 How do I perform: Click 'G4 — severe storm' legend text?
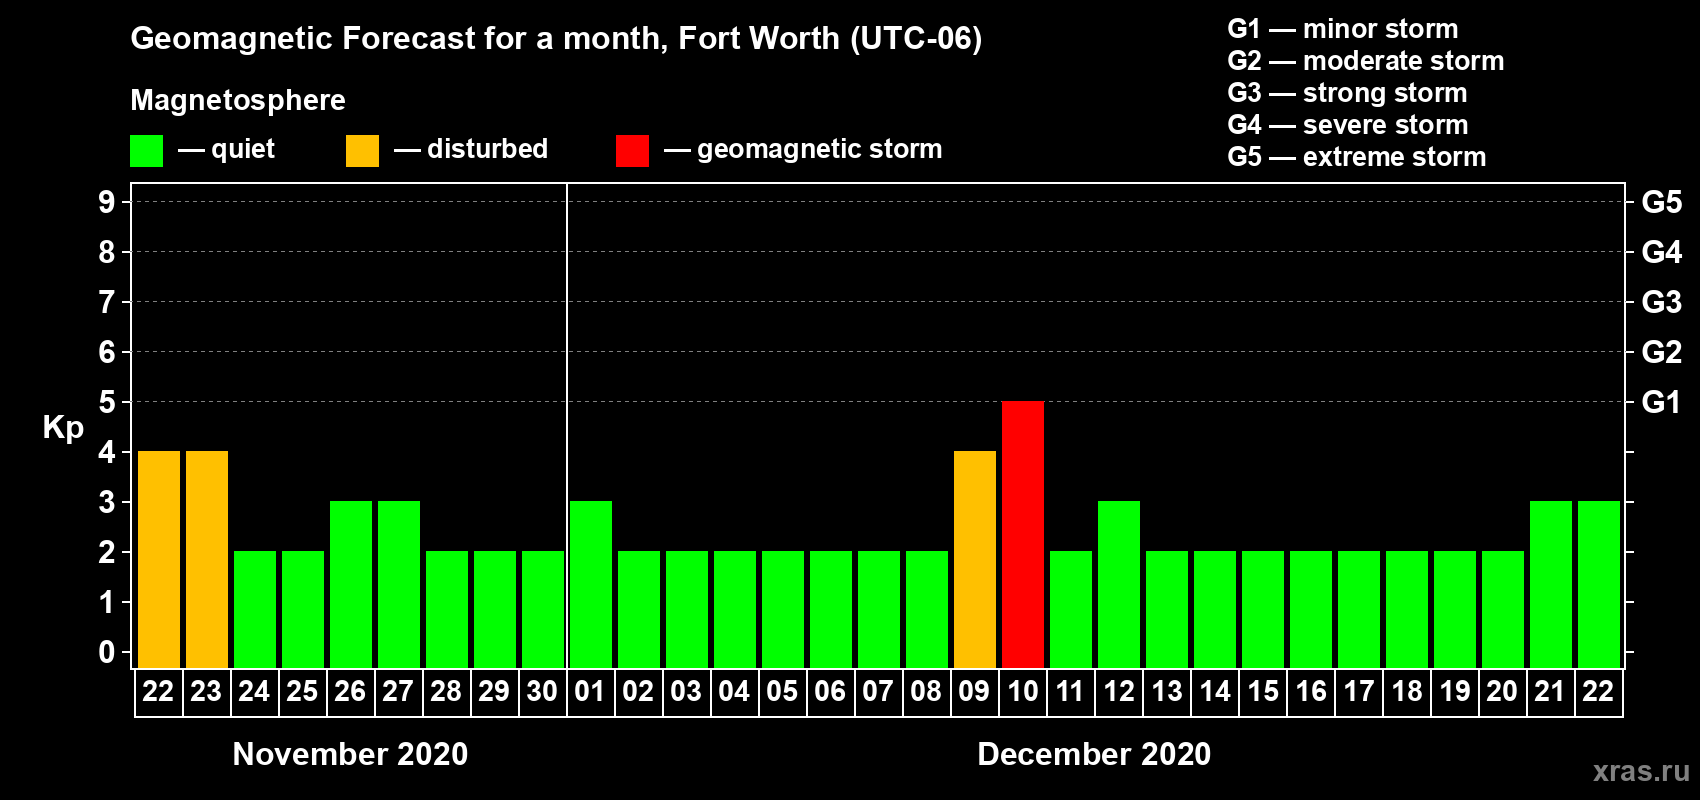1347,125
